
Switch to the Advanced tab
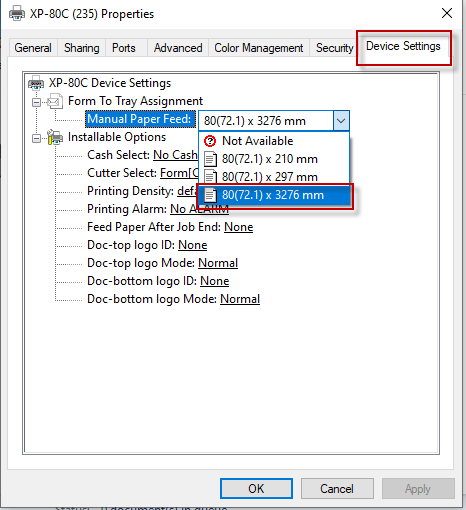click(178, 48)
